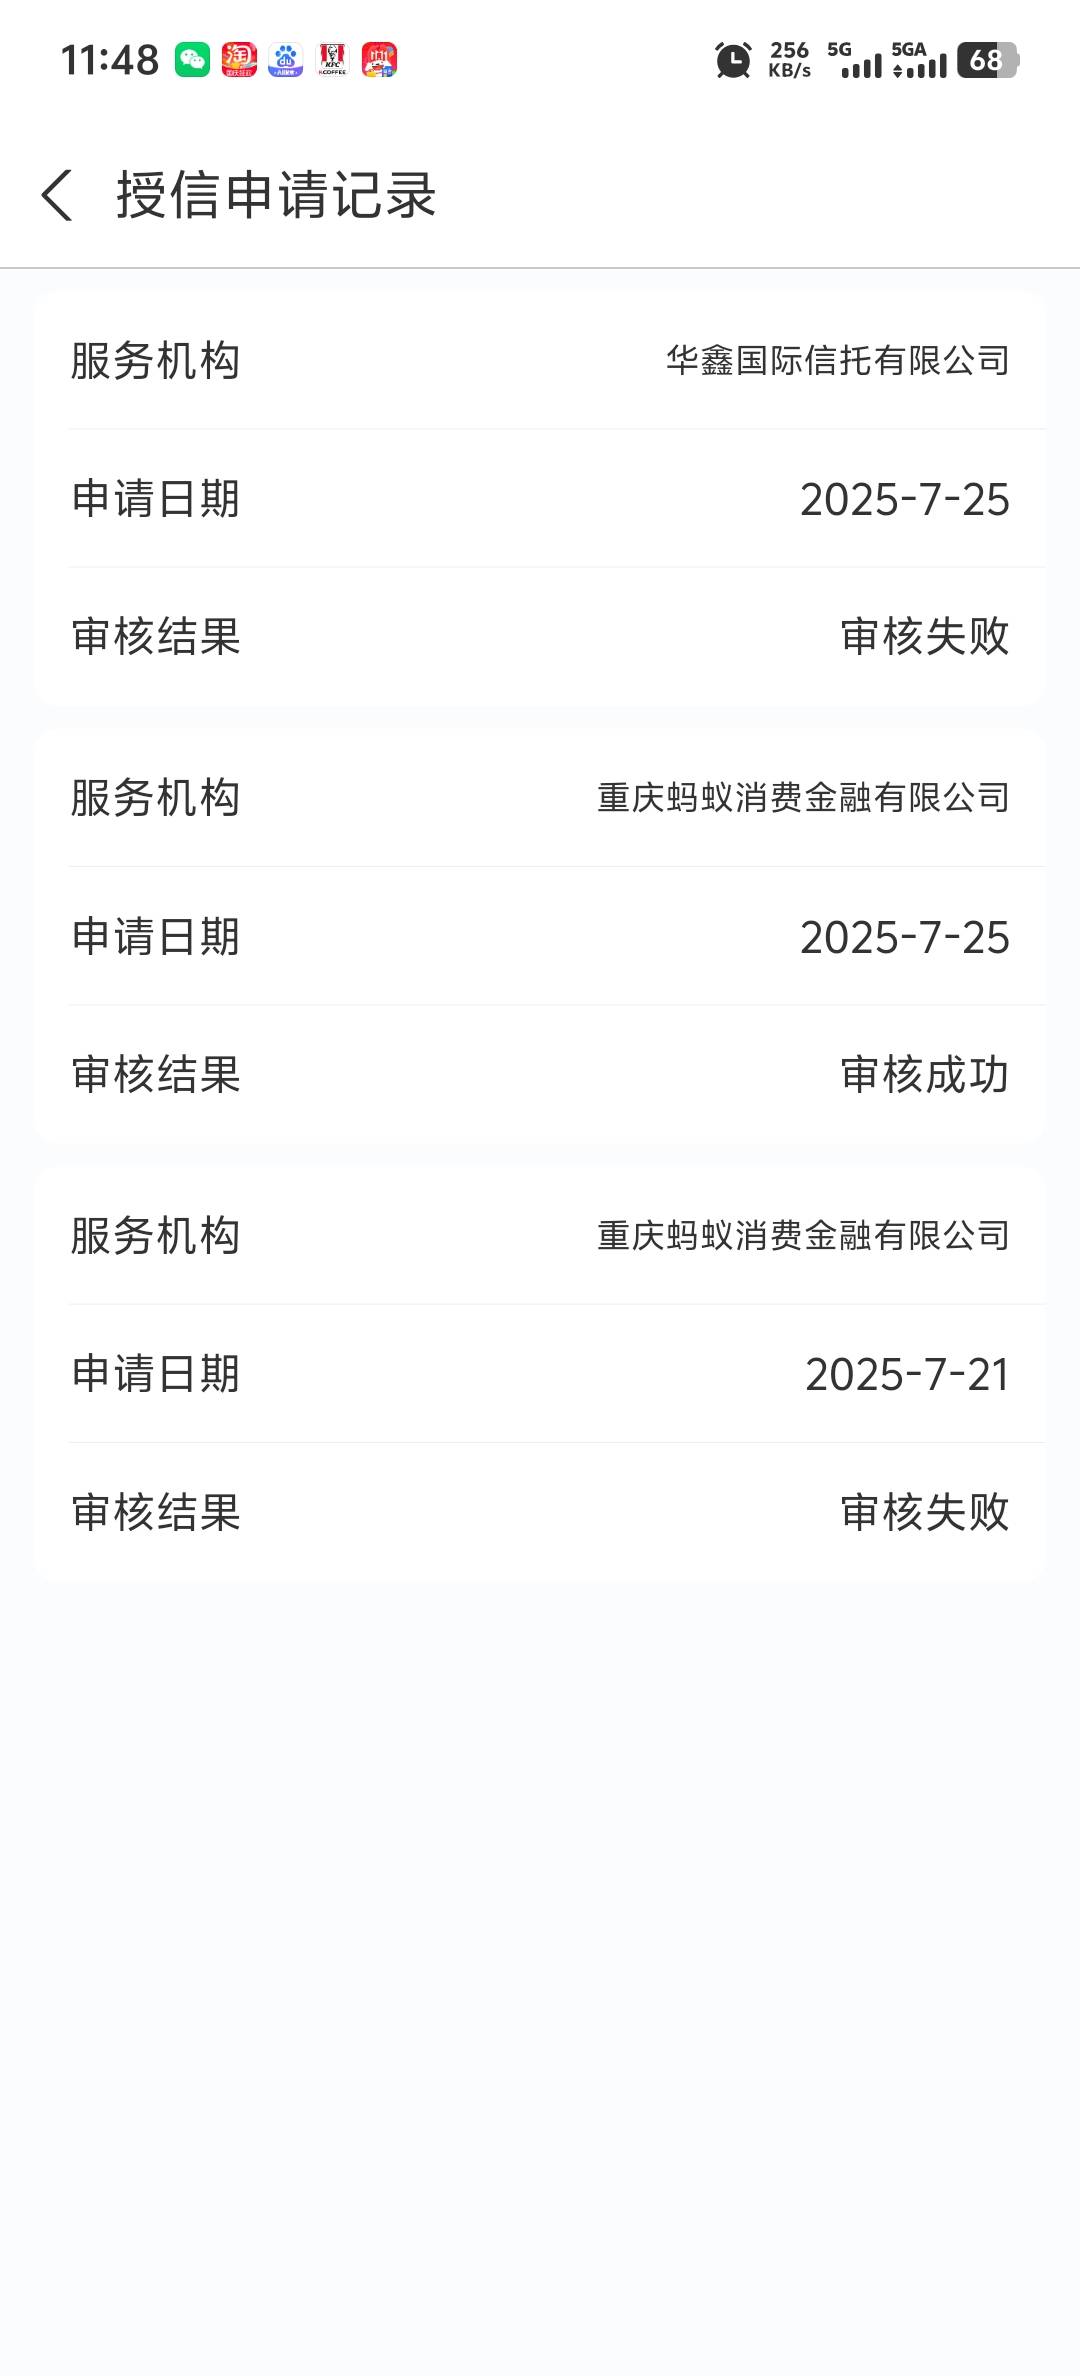Tap the 2025-7-21 application date
The height and width of the screenshot is (2376, 1080).
(907, 1374)
